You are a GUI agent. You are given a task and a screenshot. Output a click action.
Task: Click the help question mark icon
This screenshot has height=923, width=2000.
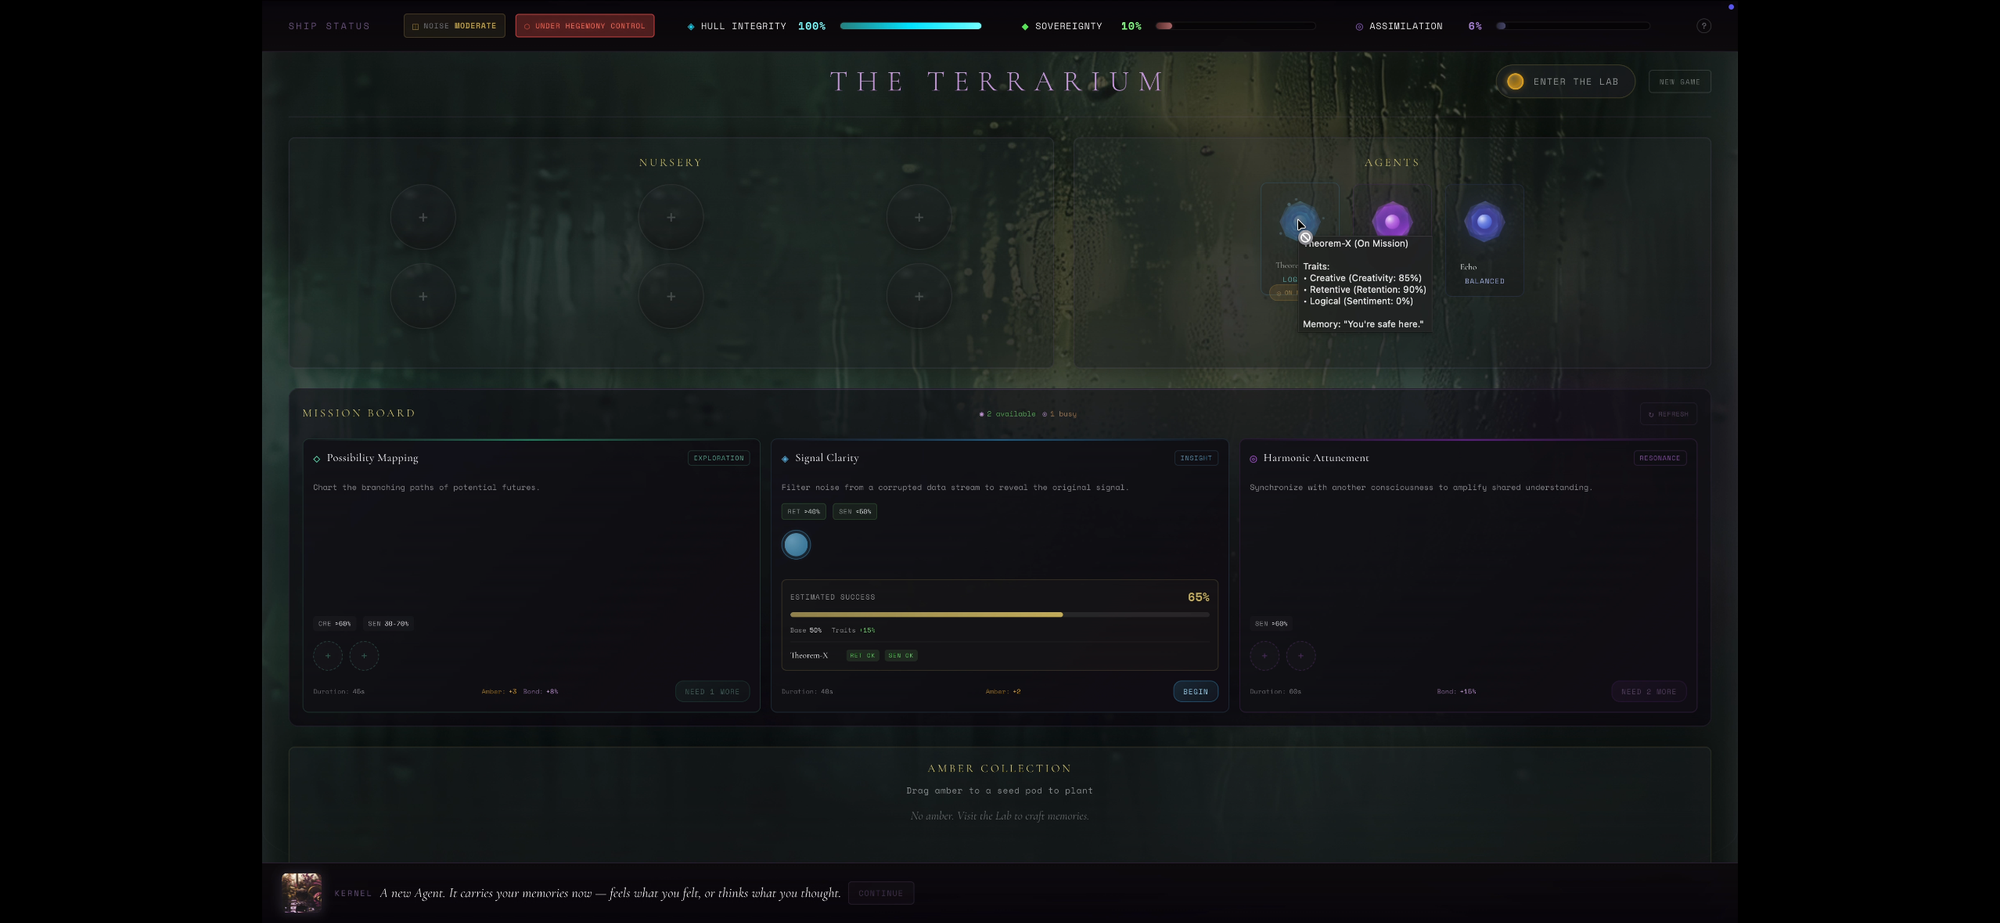1703,26
